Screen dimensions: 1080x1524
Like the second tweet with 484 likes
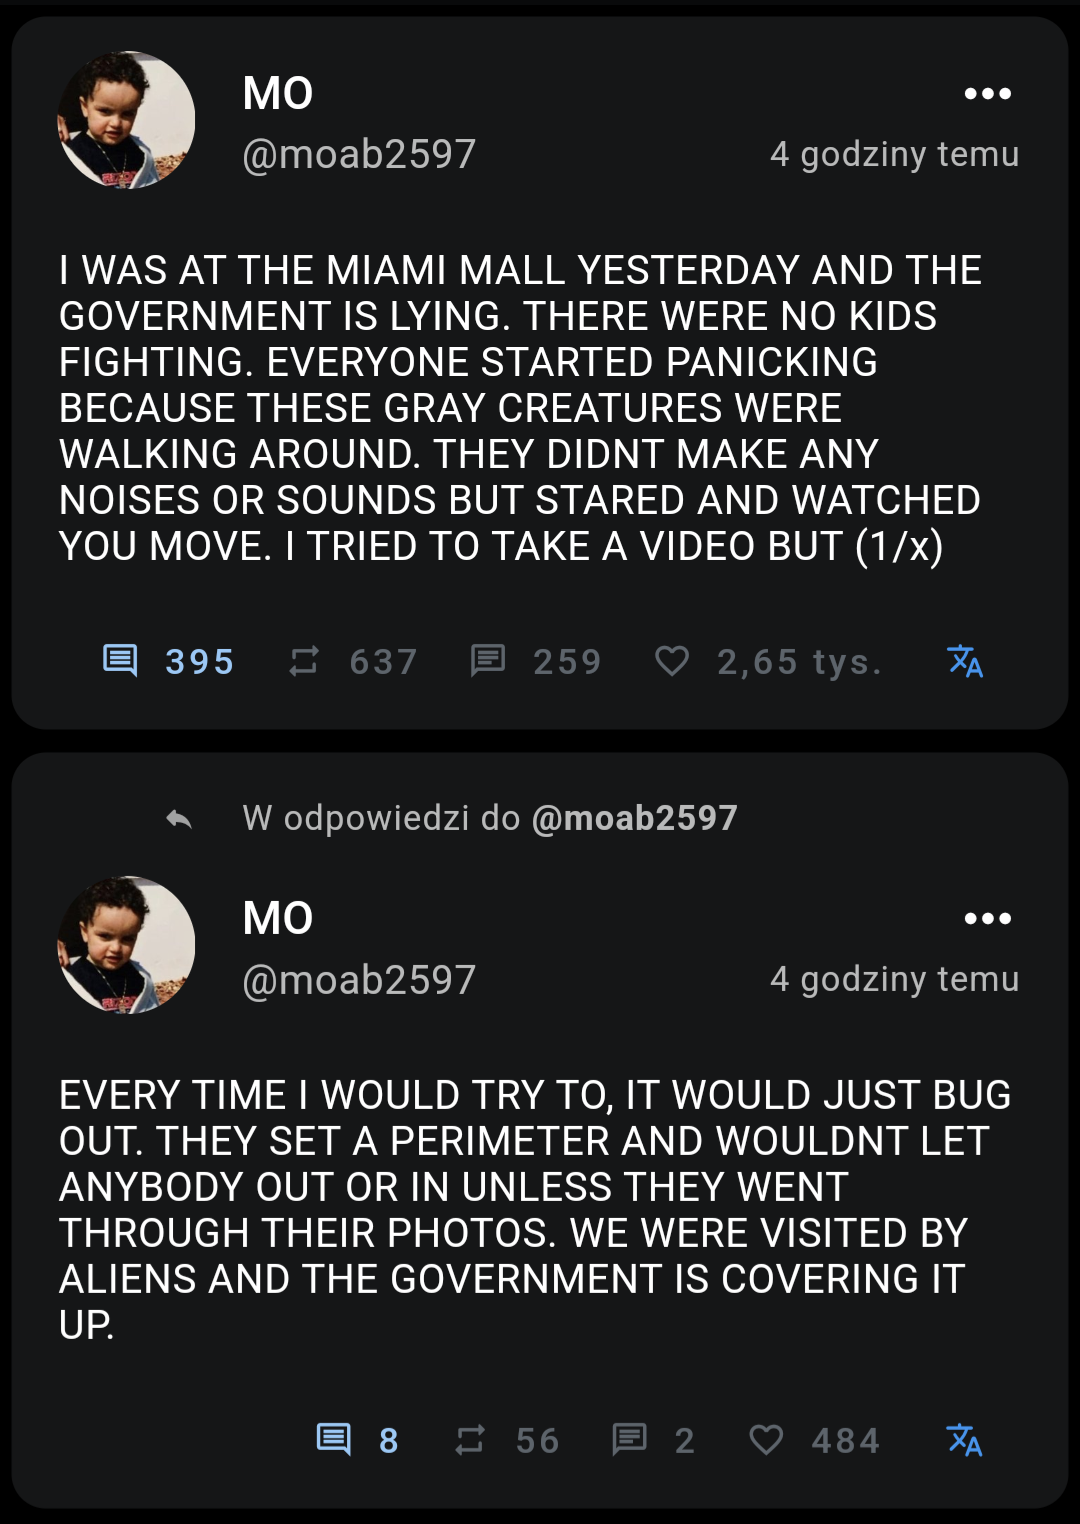[x=766, y=1440]
